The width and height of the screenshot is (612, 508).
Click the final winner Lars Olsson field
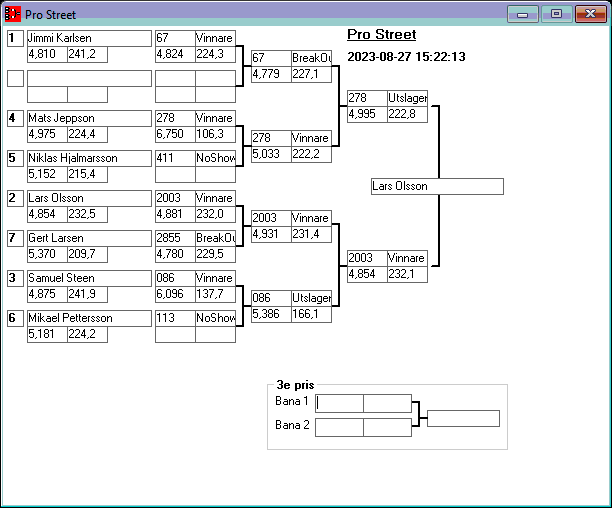(x=436, y=186)
